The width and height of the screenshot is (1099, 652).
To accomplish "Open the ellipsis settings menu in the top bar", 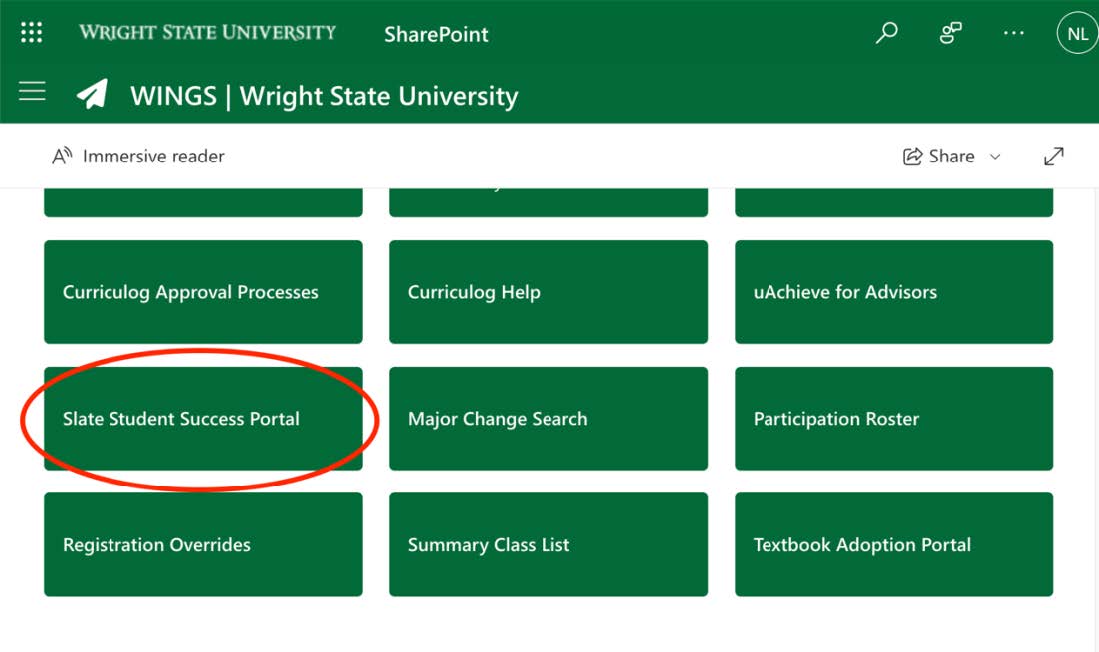I will (1013, 33).
